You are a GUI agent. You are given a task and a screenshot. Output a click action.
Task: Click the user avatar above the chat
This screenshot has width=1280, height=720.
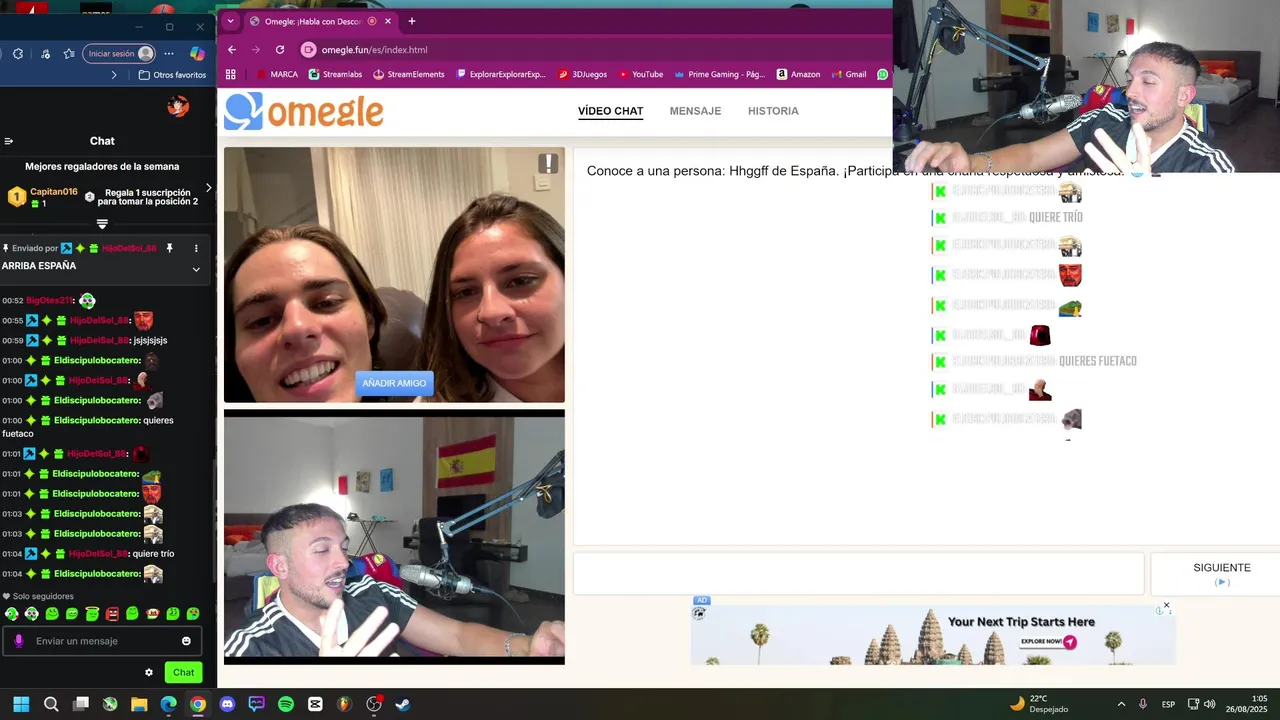click(178, 106)
